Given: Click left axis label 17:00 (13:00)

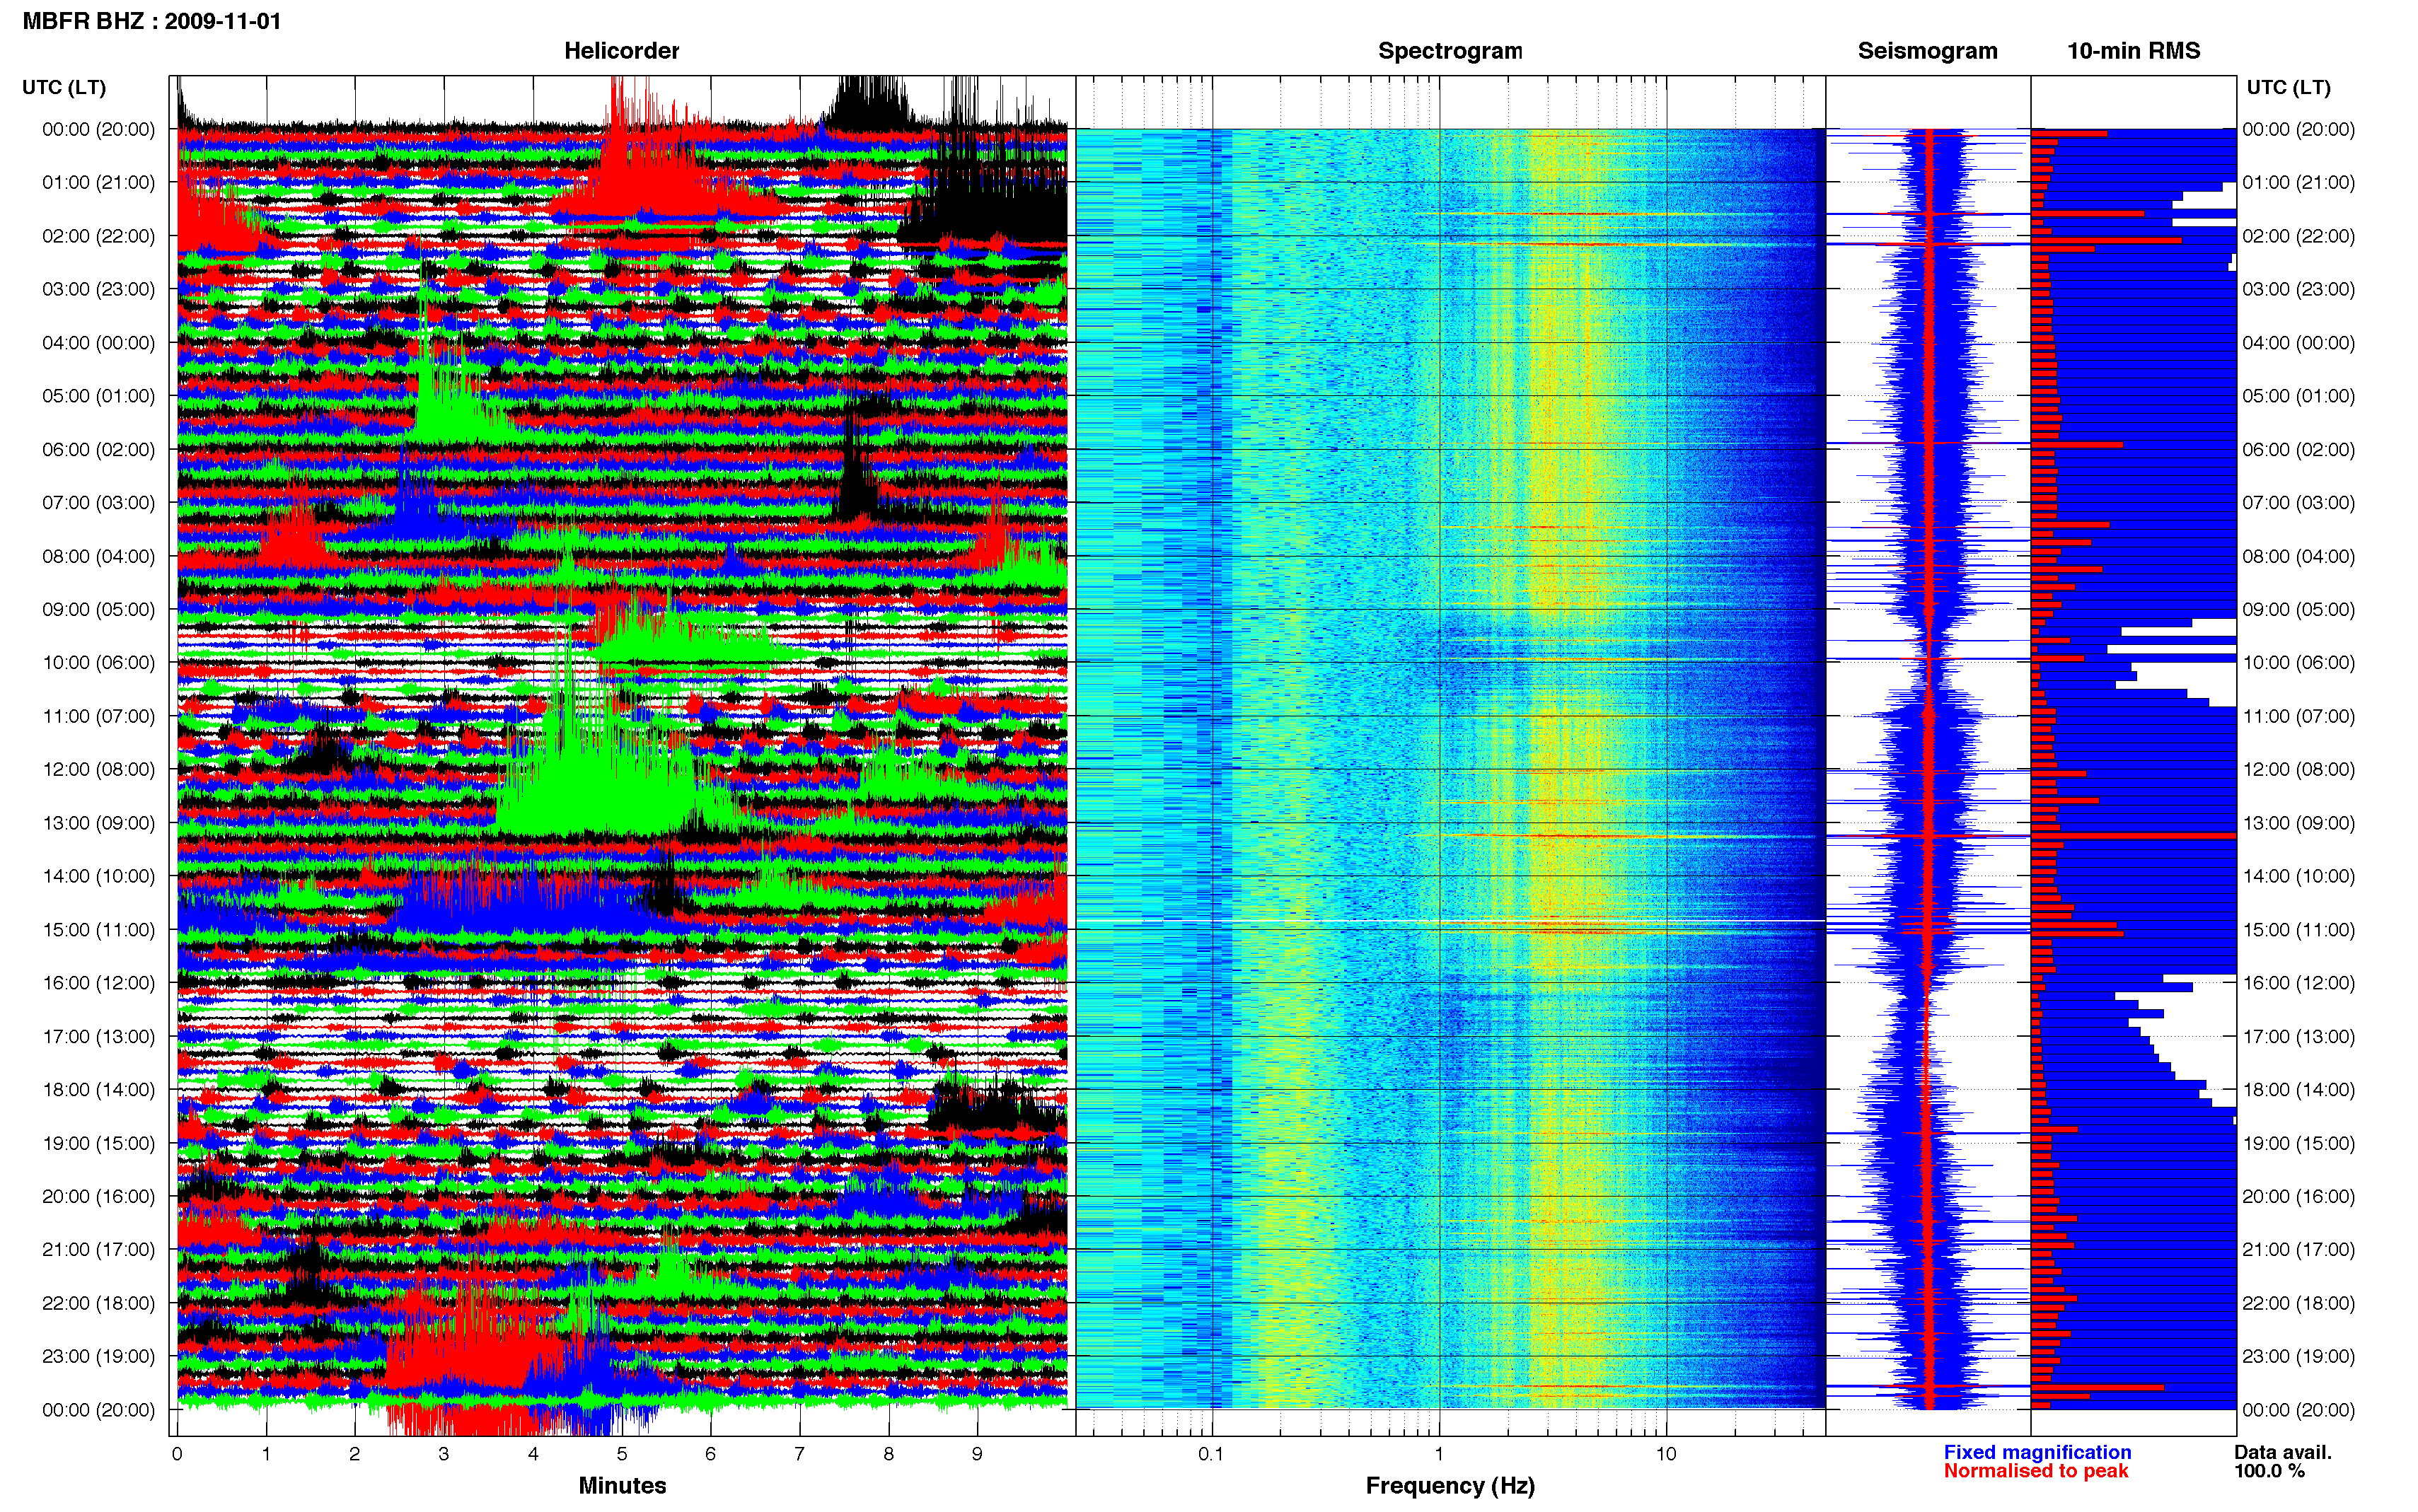Looking at the screenshot, I should click(98, 1036).
